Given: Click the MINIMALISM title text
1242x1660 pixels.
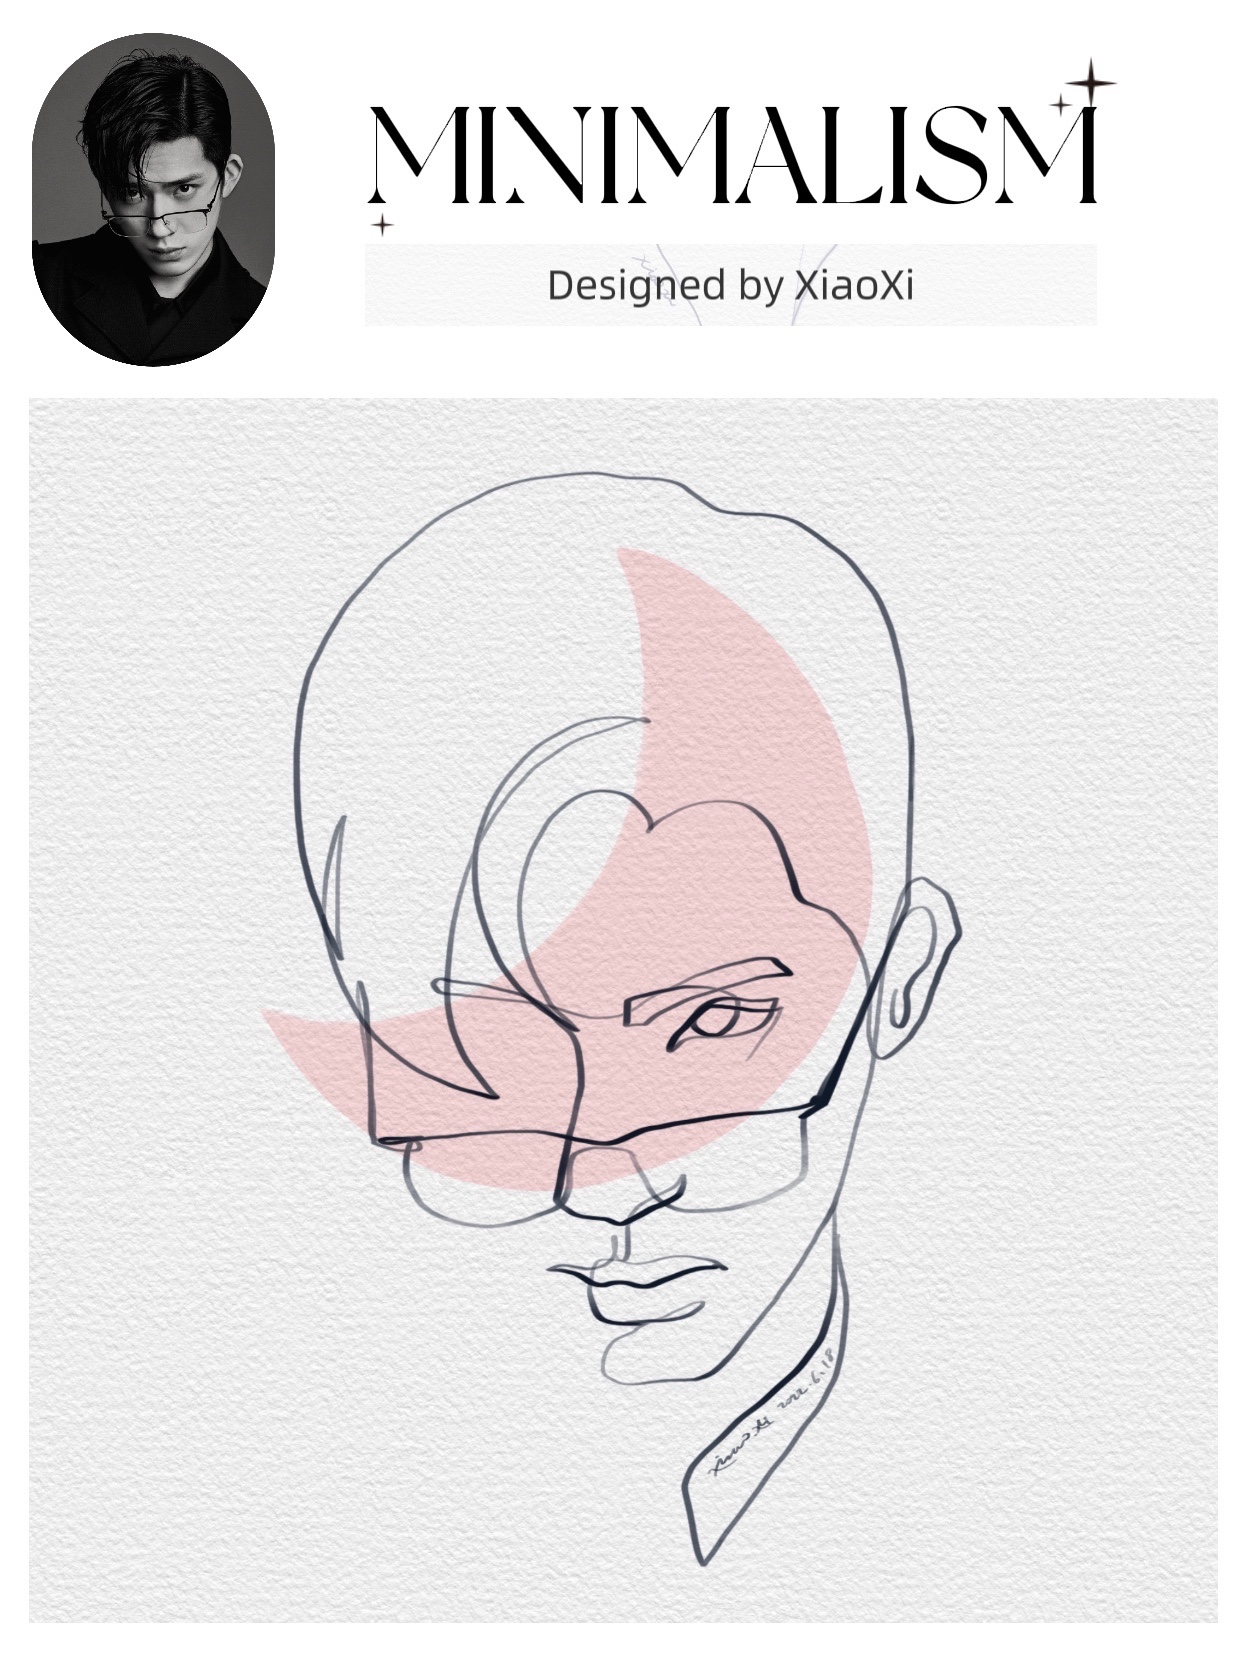Looking at the screenshot, I should [732, 155].
